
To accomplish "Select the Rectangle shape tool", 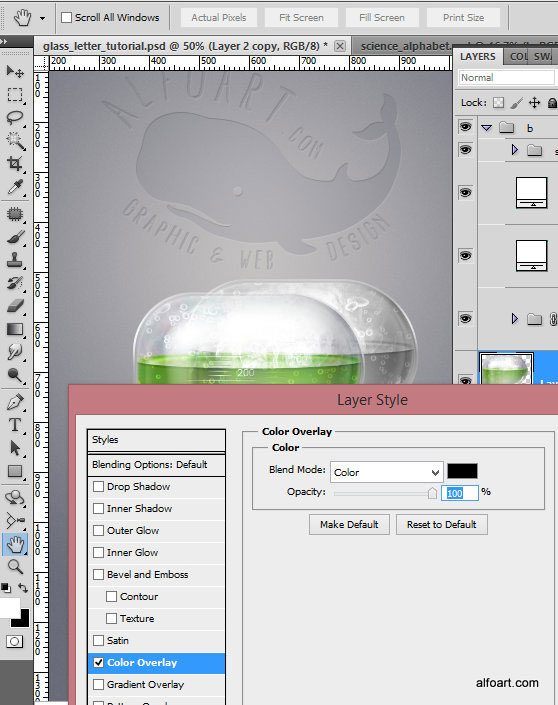I will point(15,471).
